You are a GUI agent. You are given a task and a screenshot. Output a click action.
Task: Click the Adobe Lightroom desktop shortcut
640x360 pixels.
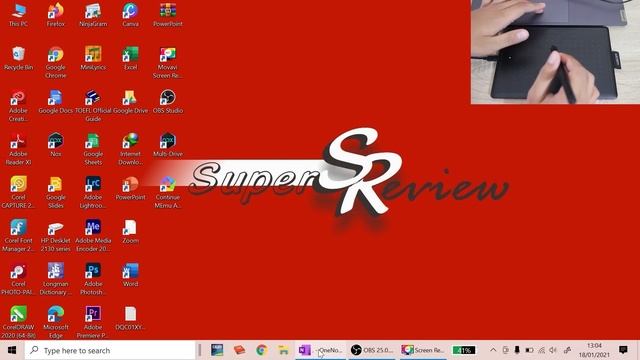pyautogui.click(x=93, y=192)
